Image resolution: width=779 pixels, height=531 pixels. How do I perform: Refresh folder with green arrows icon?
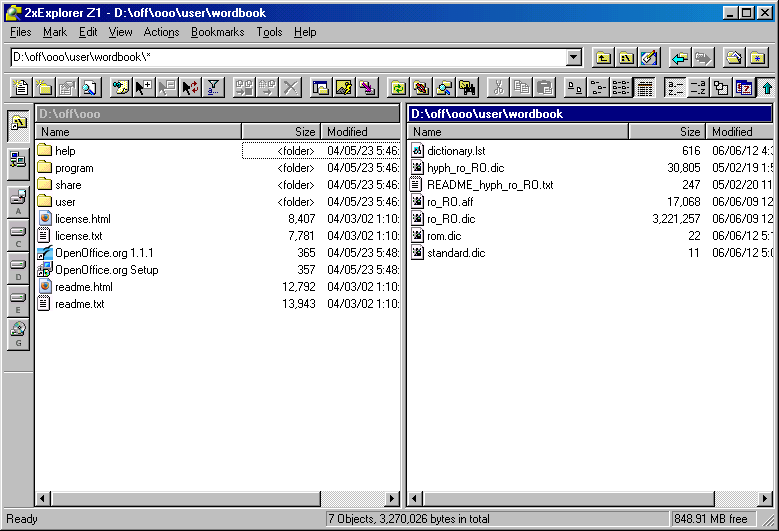(398, 88)
